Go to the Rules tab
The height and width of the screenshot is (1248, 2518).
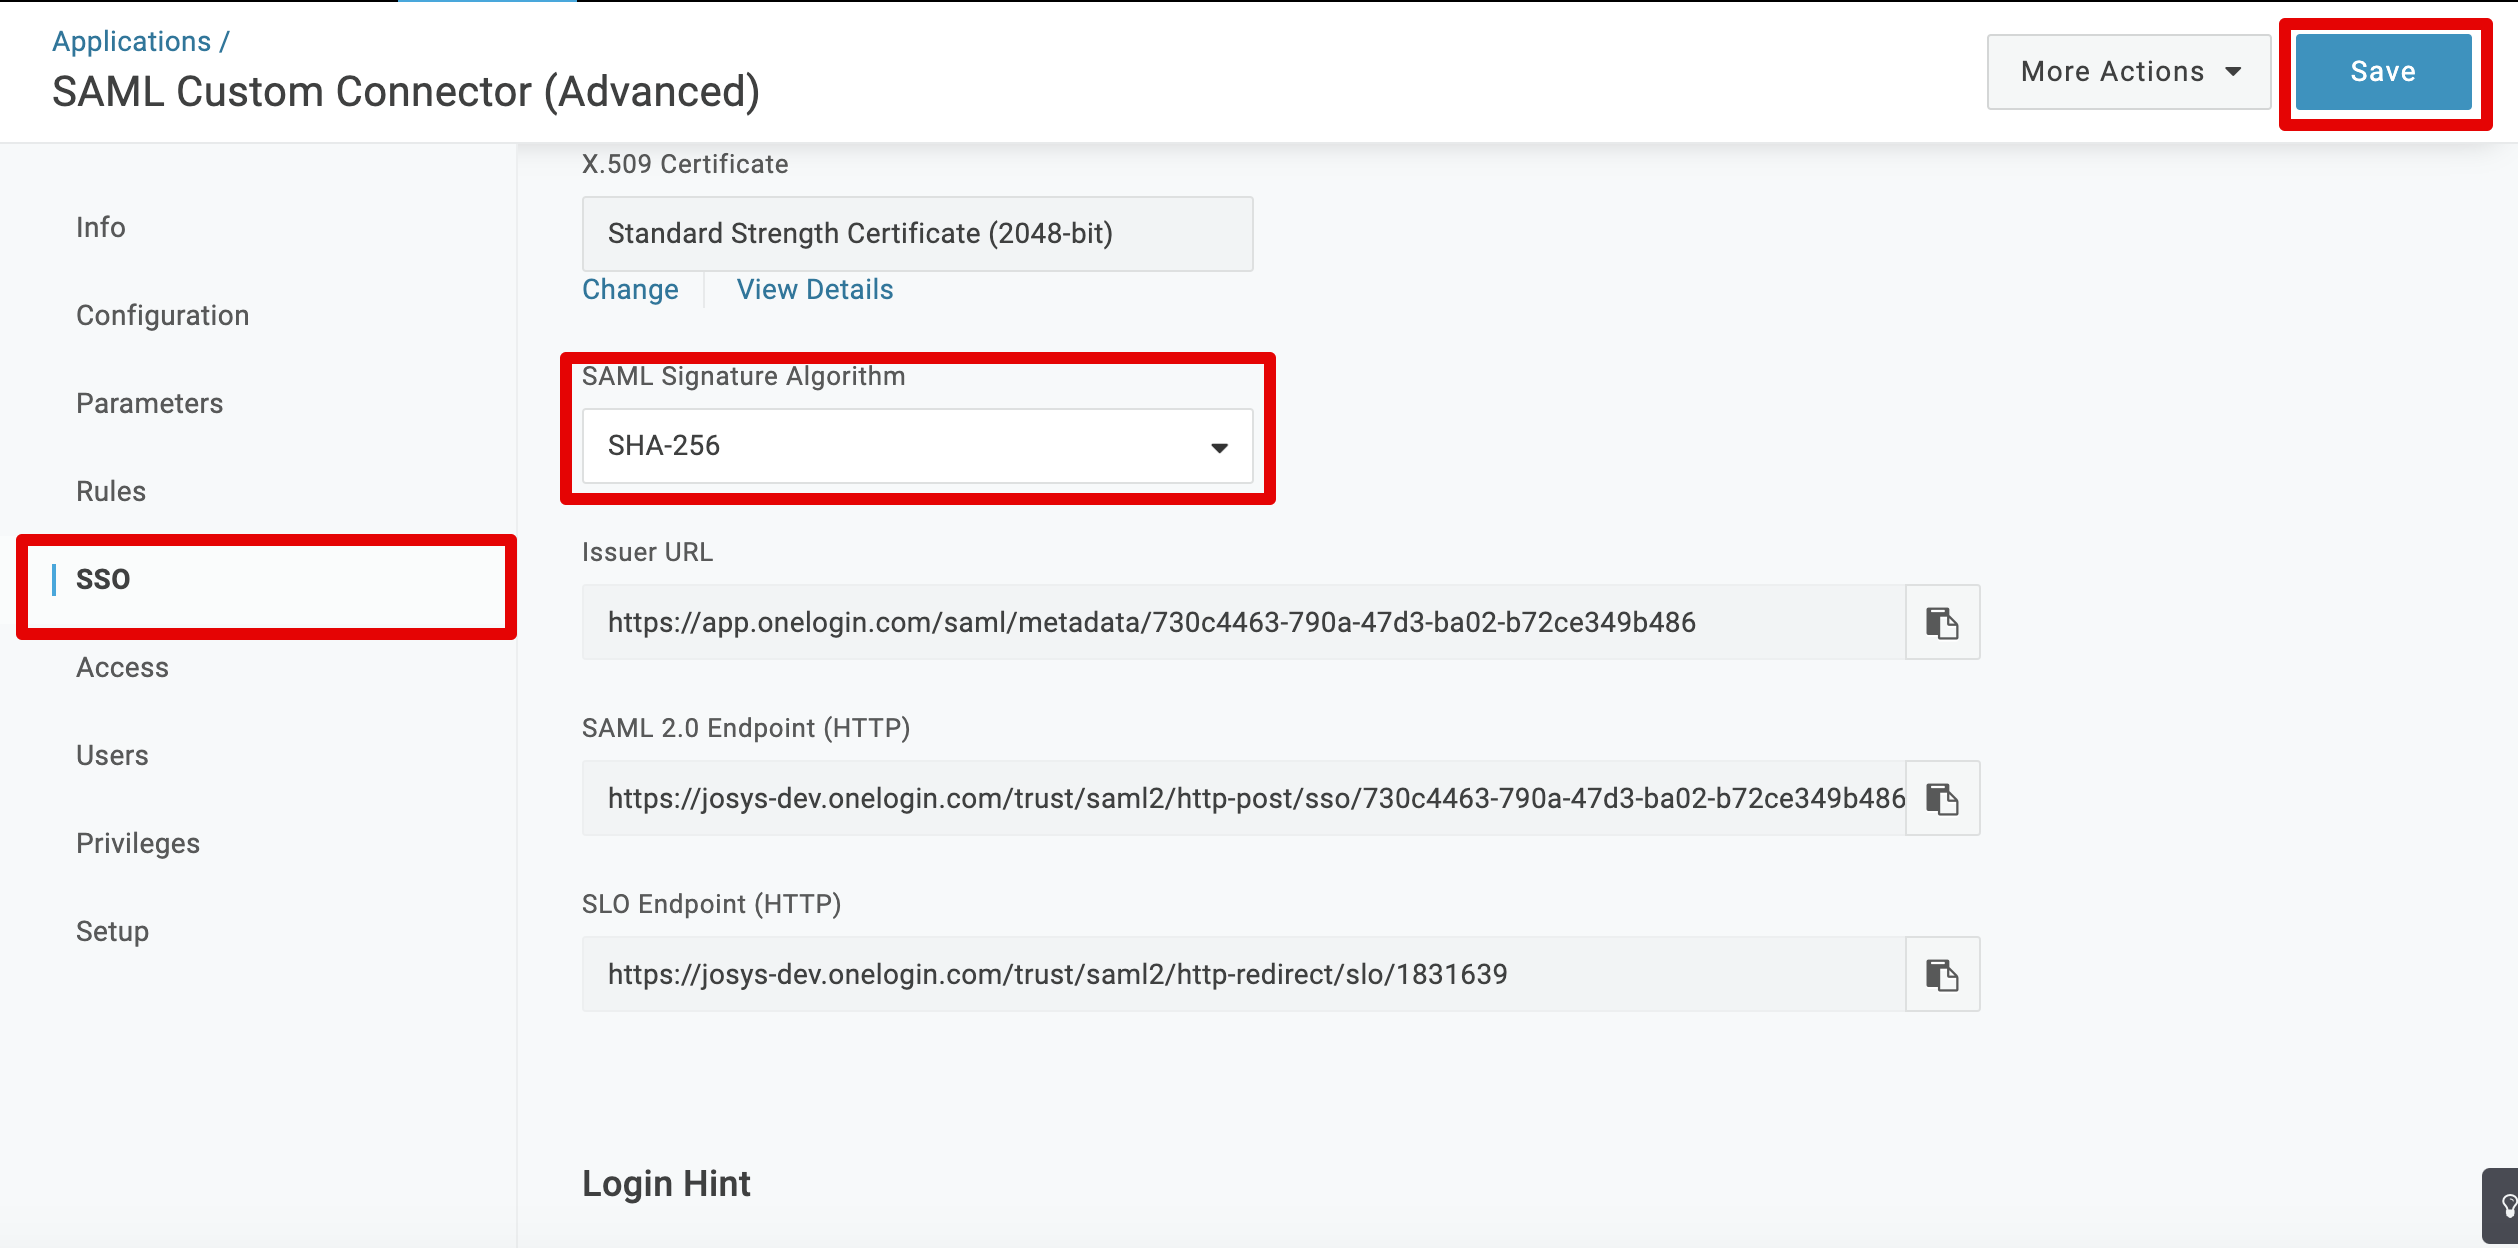coord(111,492)
